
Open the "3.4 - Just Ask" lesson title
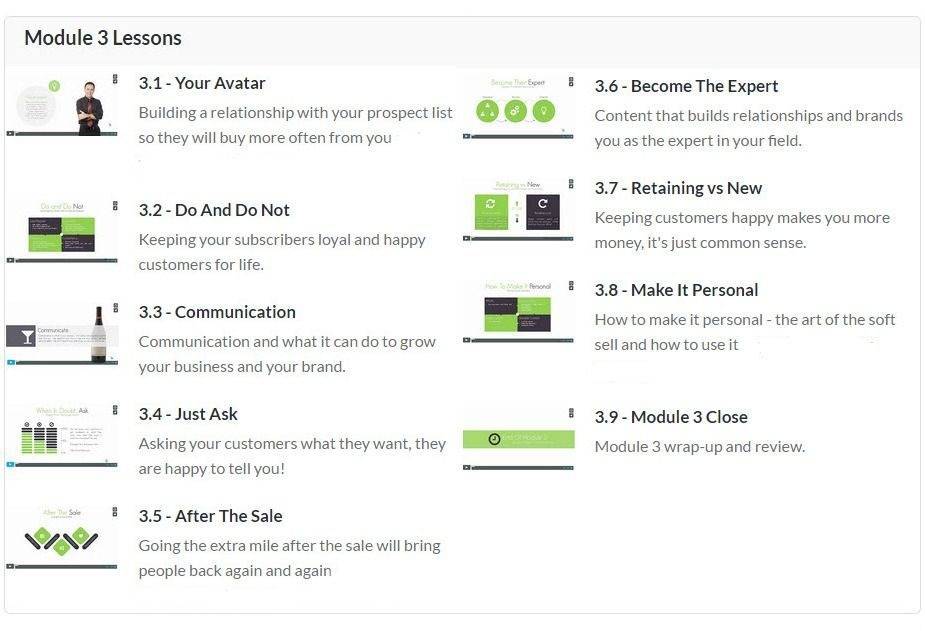188,414
